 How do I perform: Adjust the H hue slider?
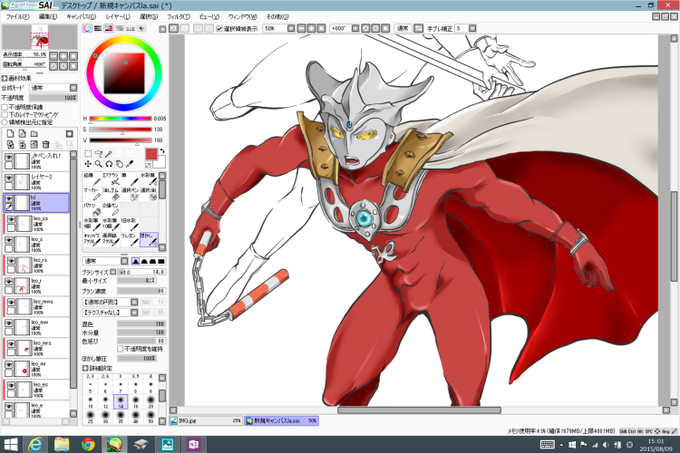121,118
